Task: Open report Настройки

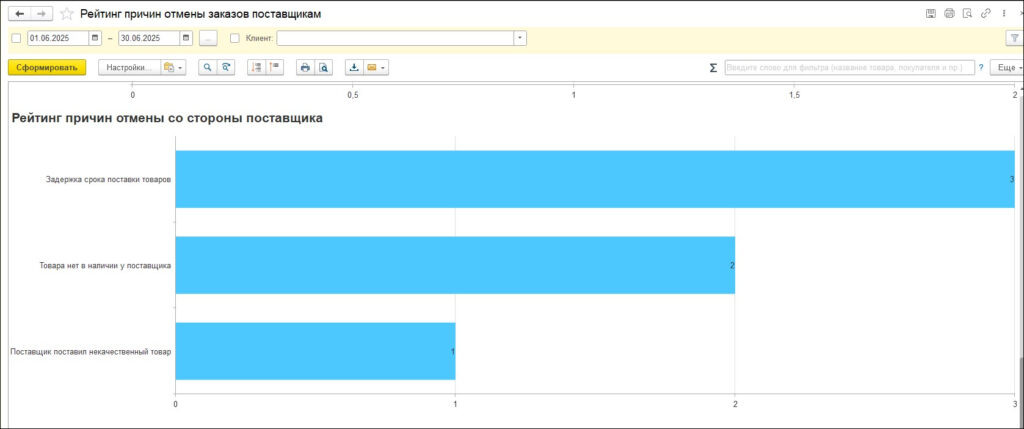Action: pos(129,67)
